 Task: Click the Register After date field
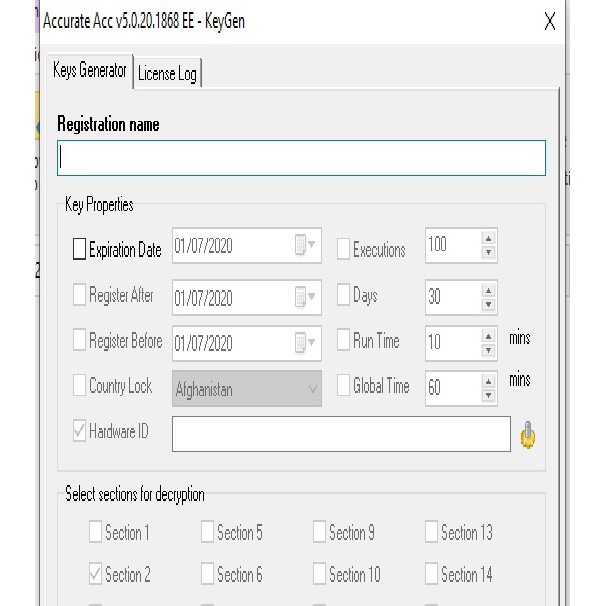[247, 297]
